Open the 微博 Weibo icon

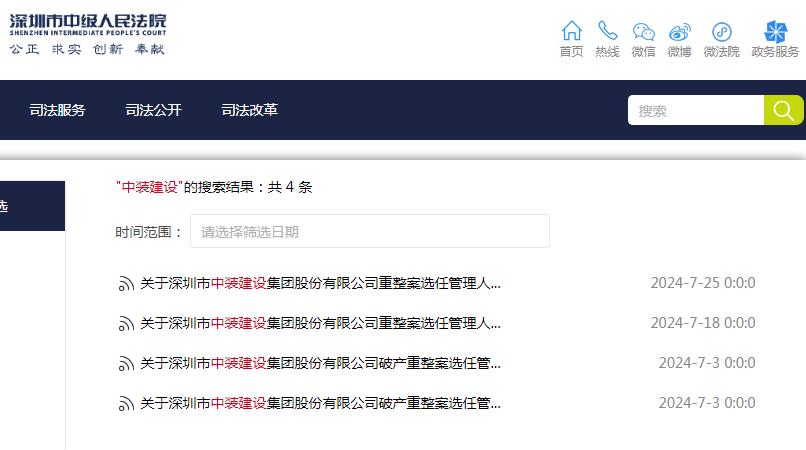click(x=680, y=32)
